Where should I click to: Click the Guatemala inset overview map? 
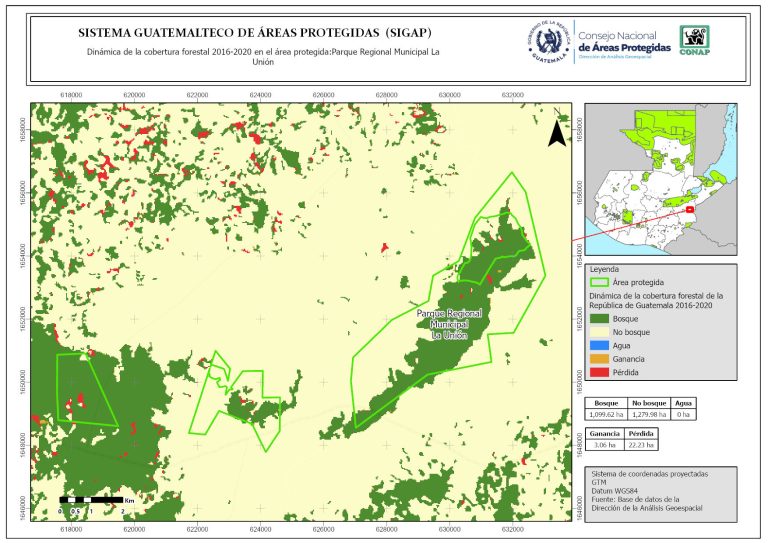[660, 181]
